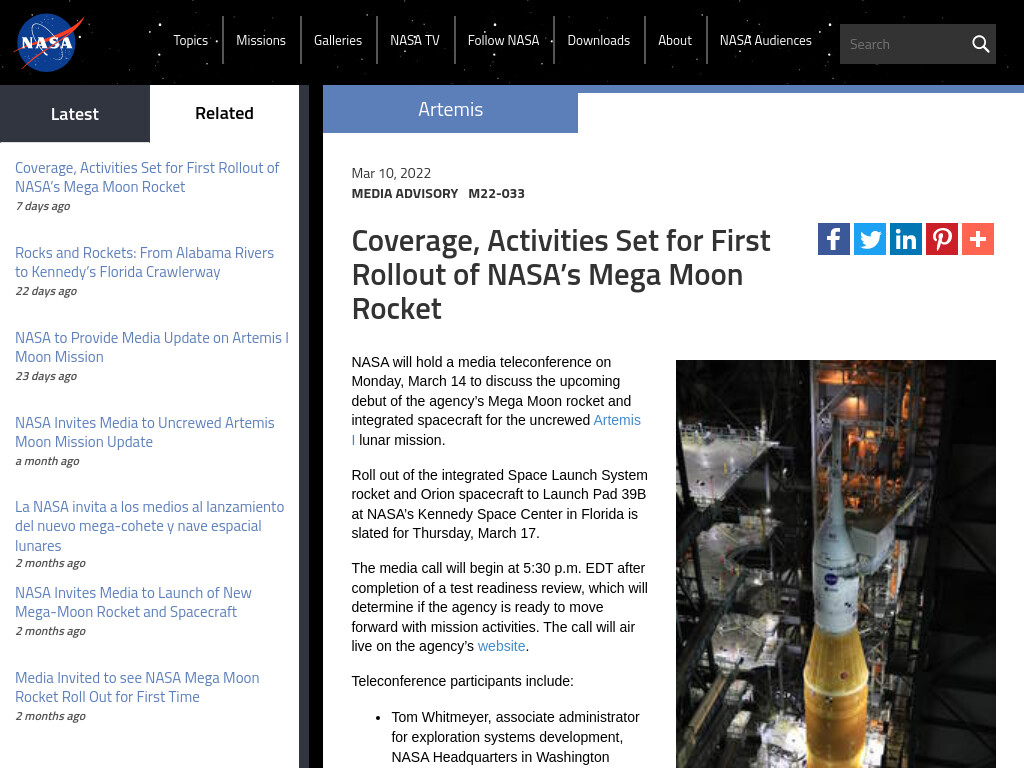
Task: Click the Mar 10, 2022 date text
Action: (x=391, y=173)
